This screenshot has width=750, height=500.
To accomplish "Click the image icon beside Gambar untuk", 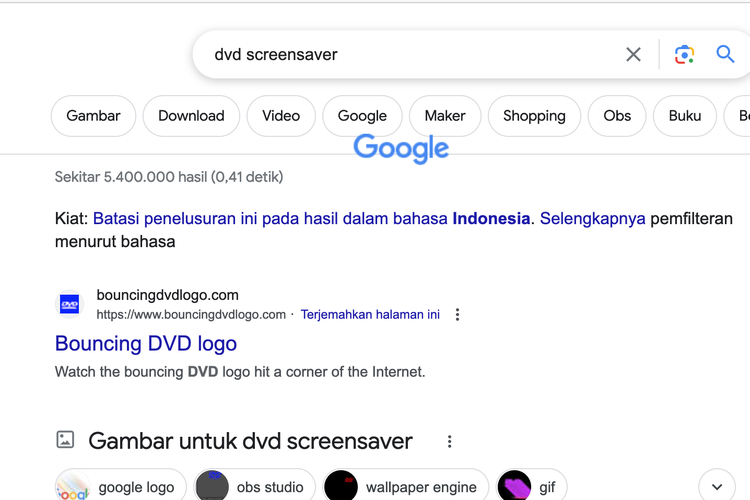I will click(x=65, y=440).
